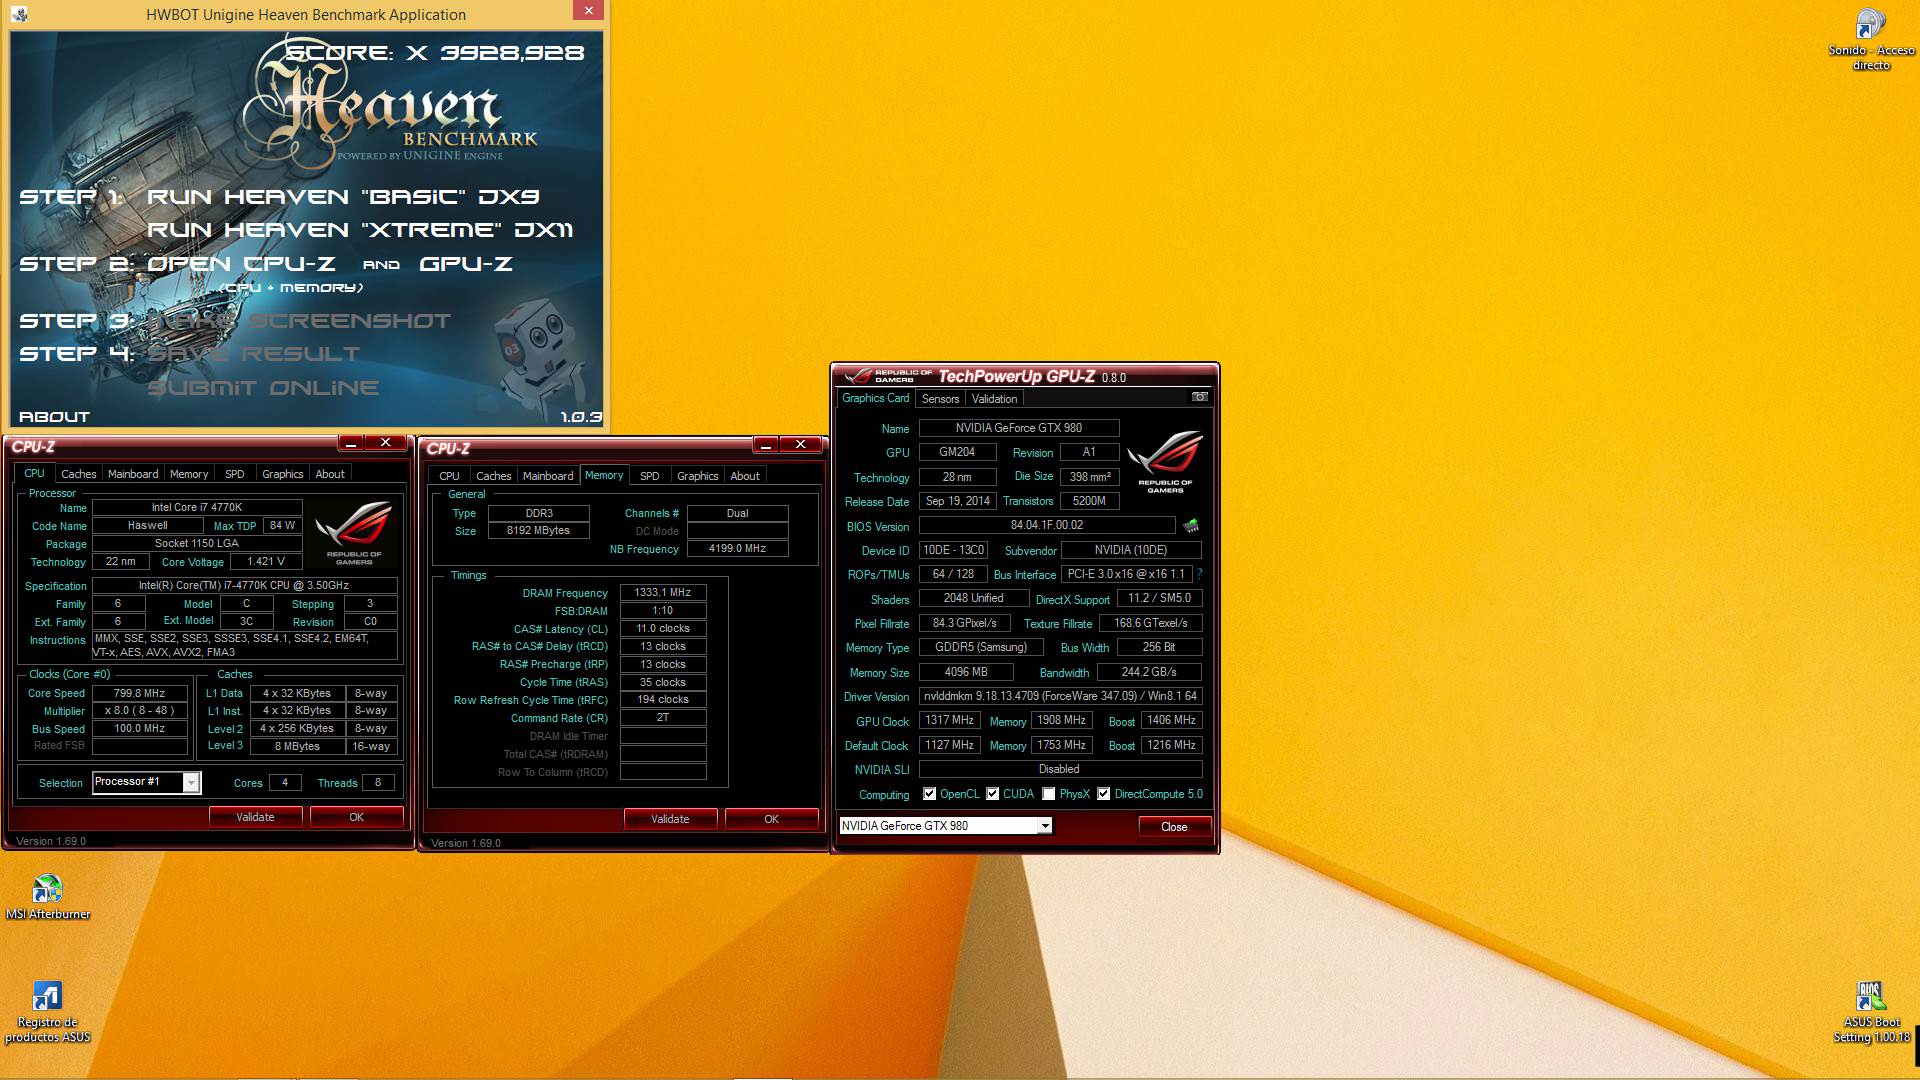Click the Close button in GPU-Z
The height and width of the screenshot is (1080, 1920).
pyautogui.click(x=1174, y=827)
